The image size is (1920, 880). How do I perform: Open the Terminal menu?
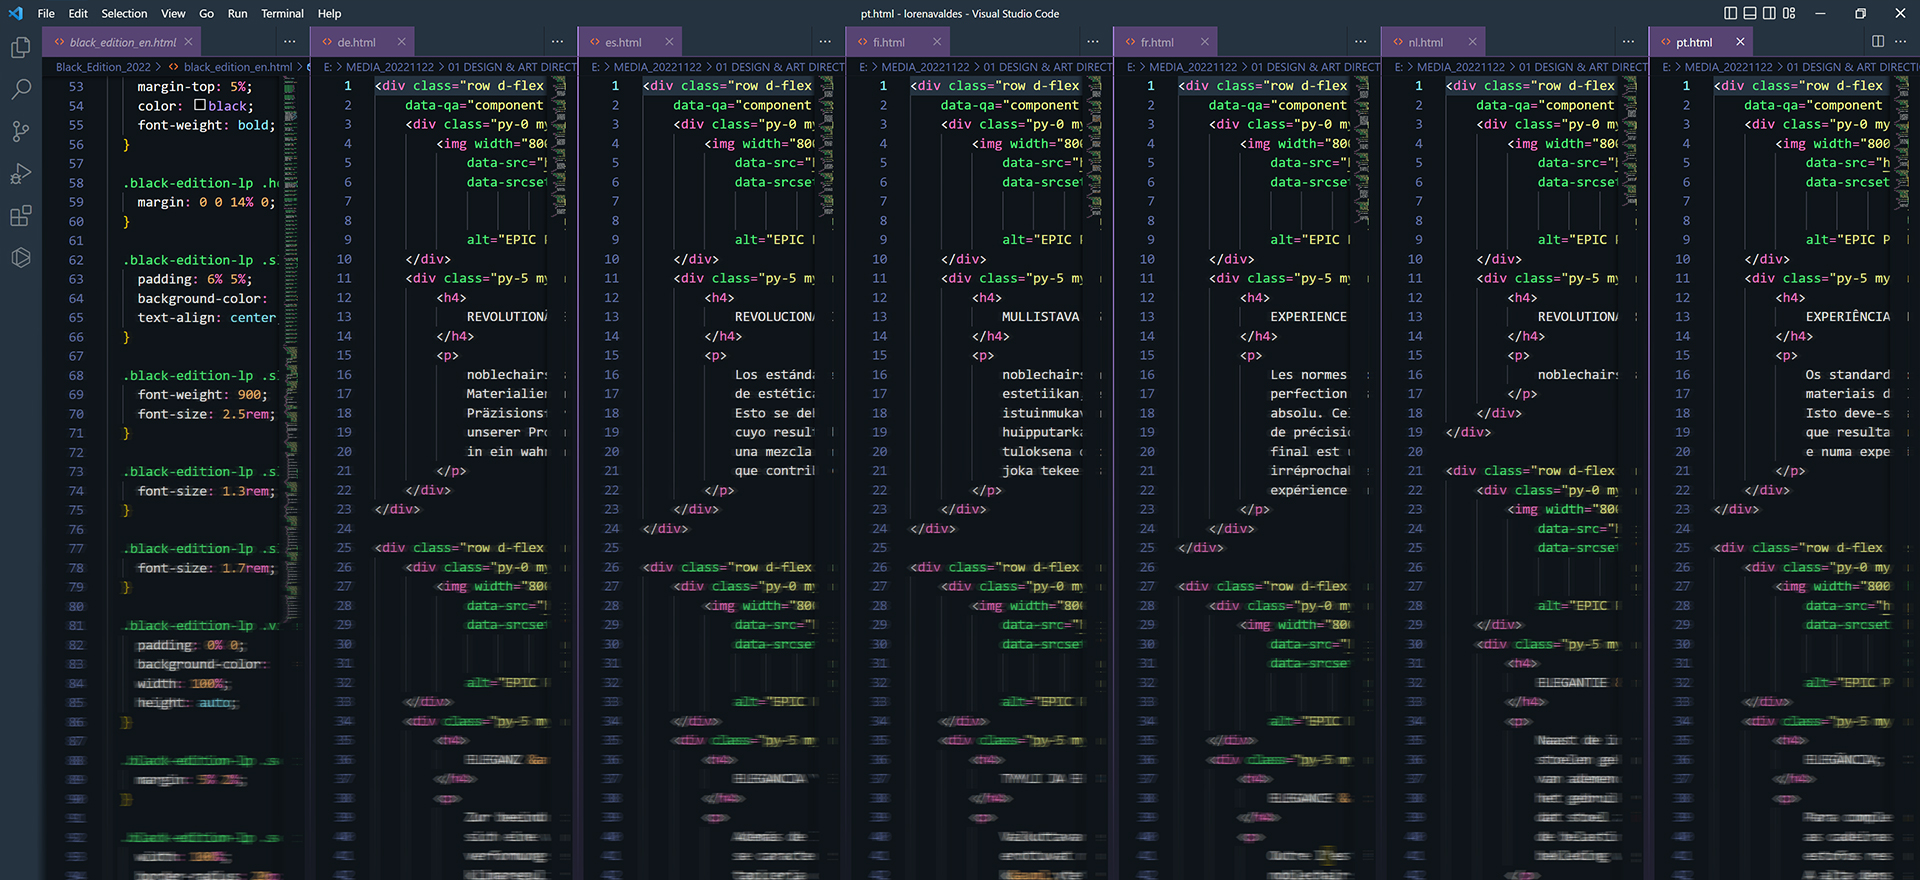click(x=282, y=13)
